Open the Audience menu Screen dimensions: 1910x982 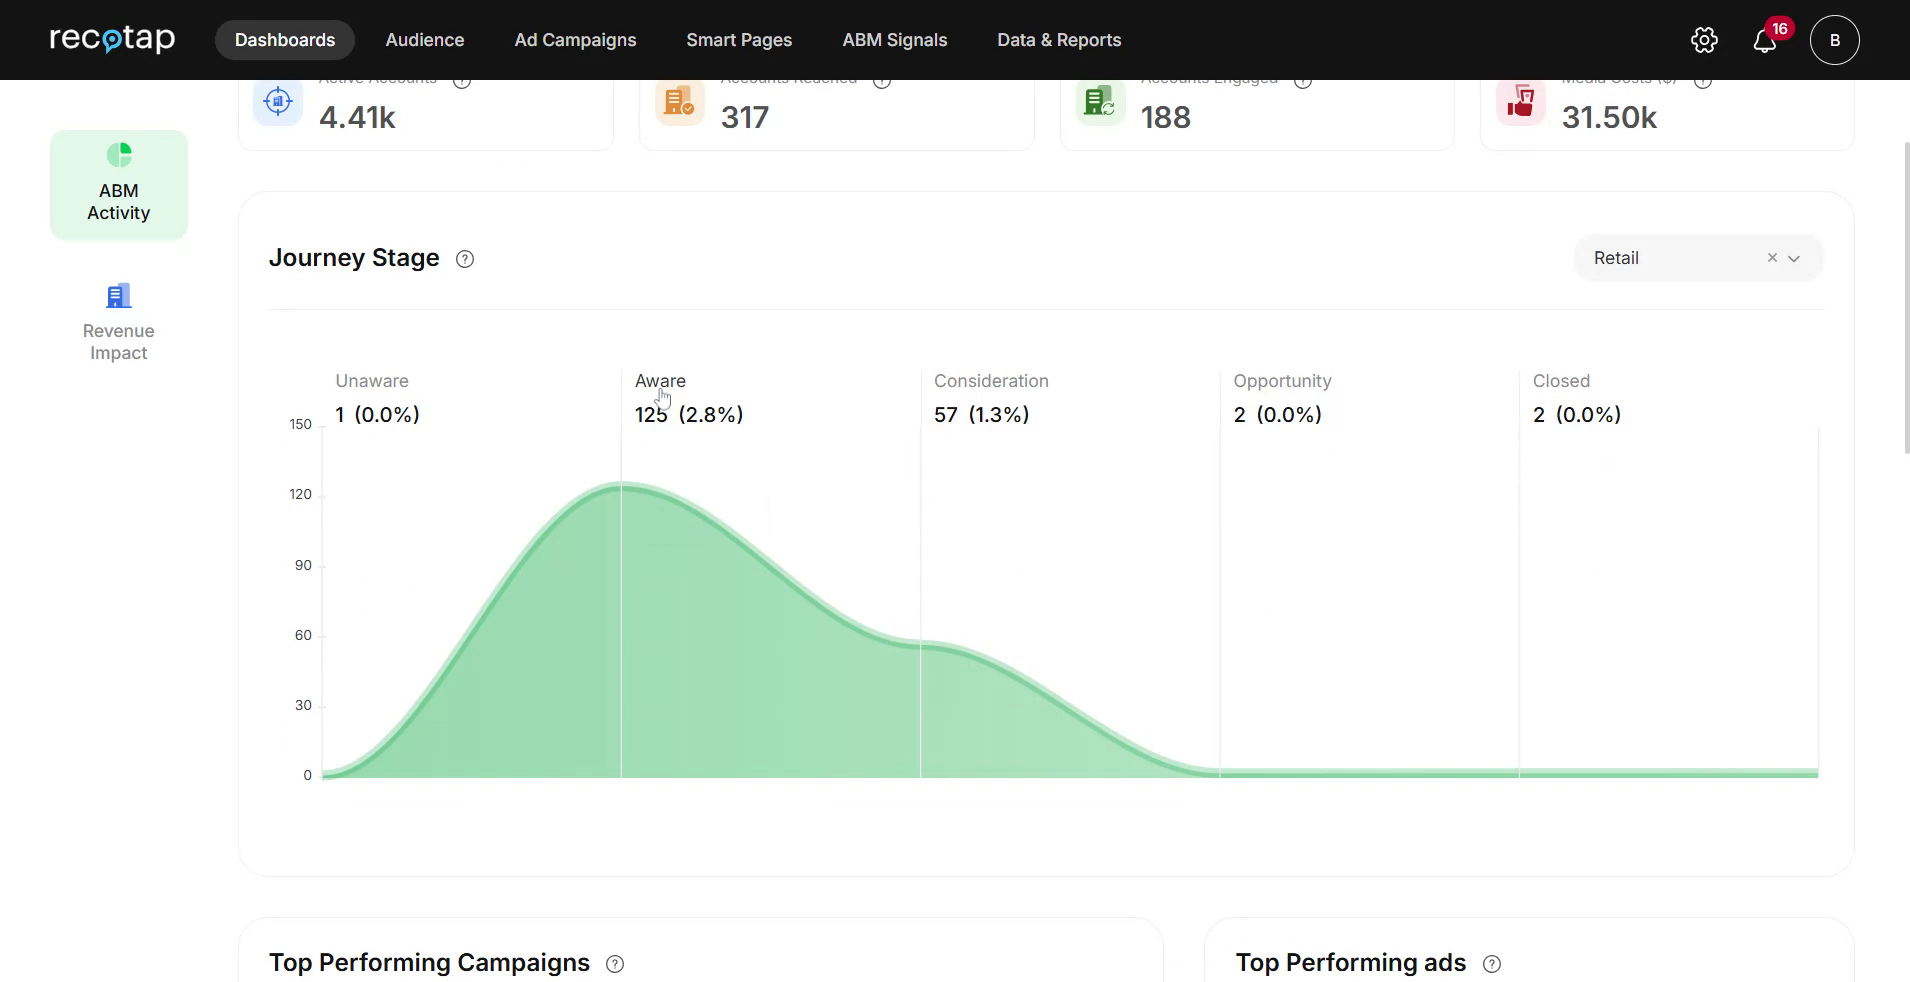pos(425,40)
